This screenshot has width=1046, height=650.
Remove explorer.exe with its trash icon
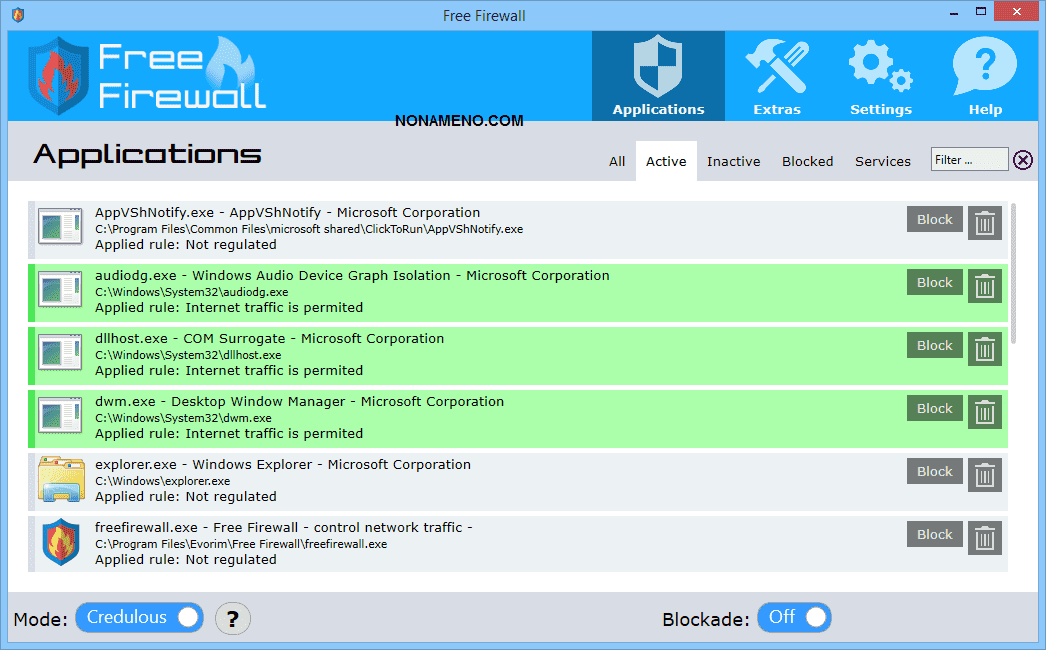pyautogui.click(x=985, y=475)
